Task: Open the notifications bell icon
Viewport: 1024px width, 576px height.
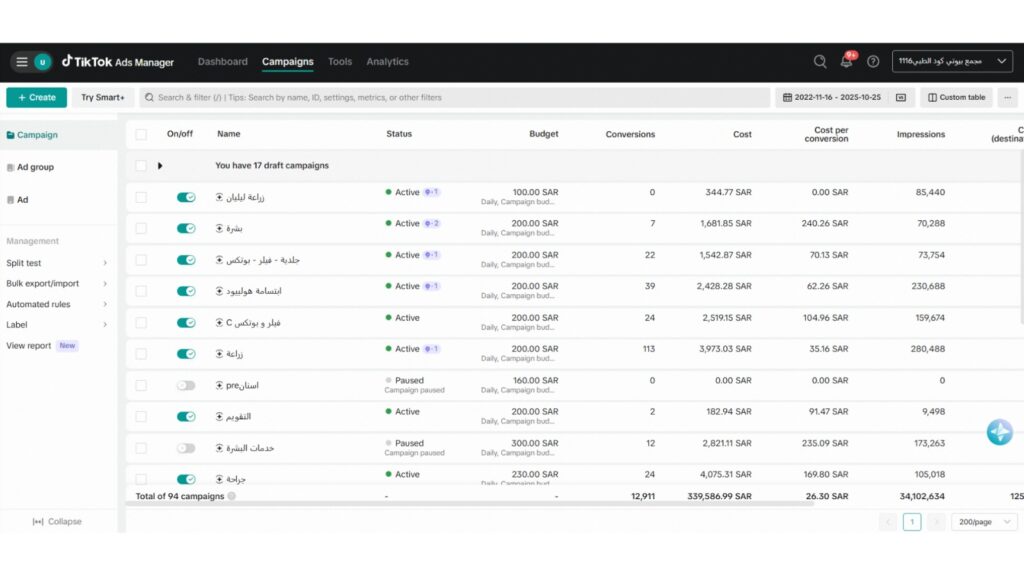Action: pyautogui.click(x=846, y=61)
